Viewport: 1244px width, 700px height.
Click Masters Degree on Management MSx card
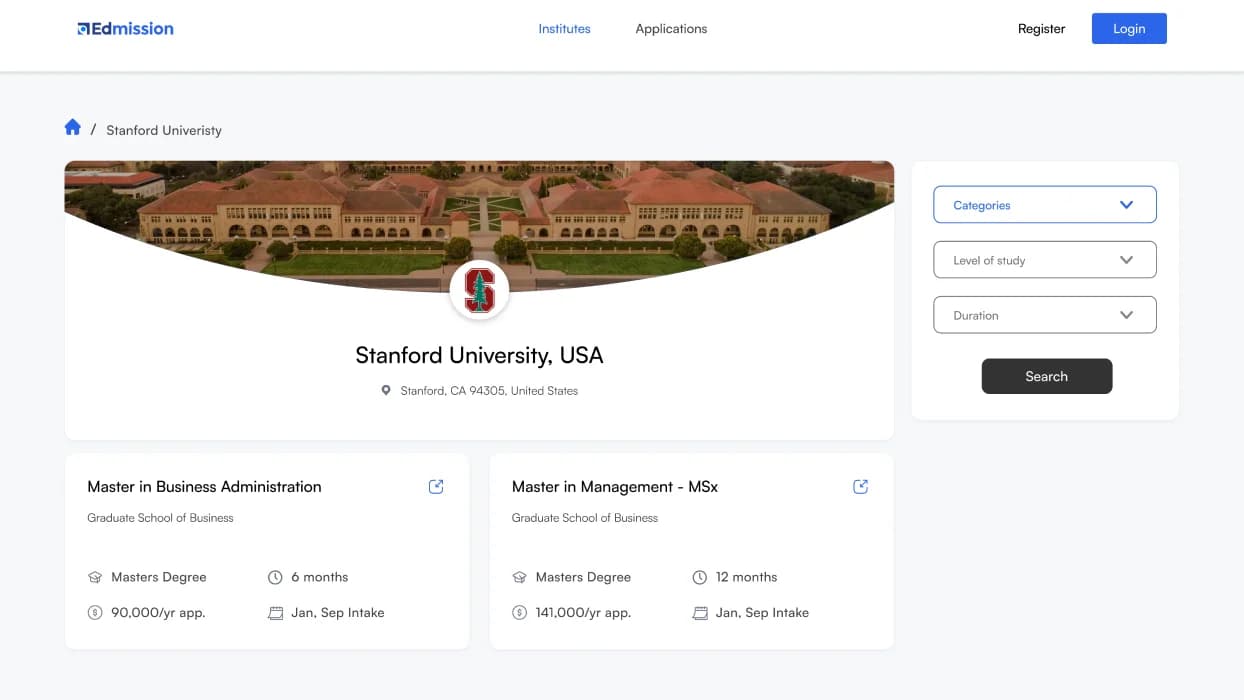[583, 577]
